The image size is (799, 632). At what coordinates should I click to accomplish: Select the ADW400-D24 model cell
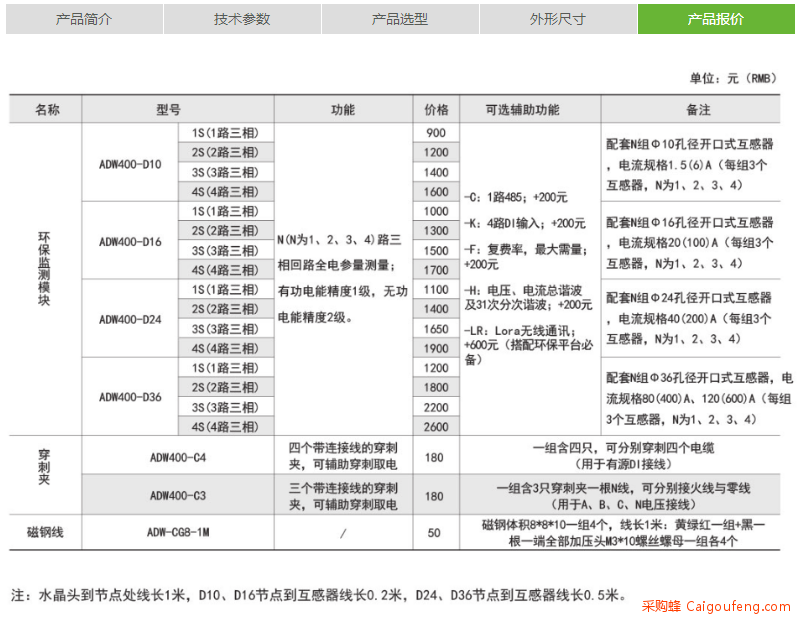[130, 320]
